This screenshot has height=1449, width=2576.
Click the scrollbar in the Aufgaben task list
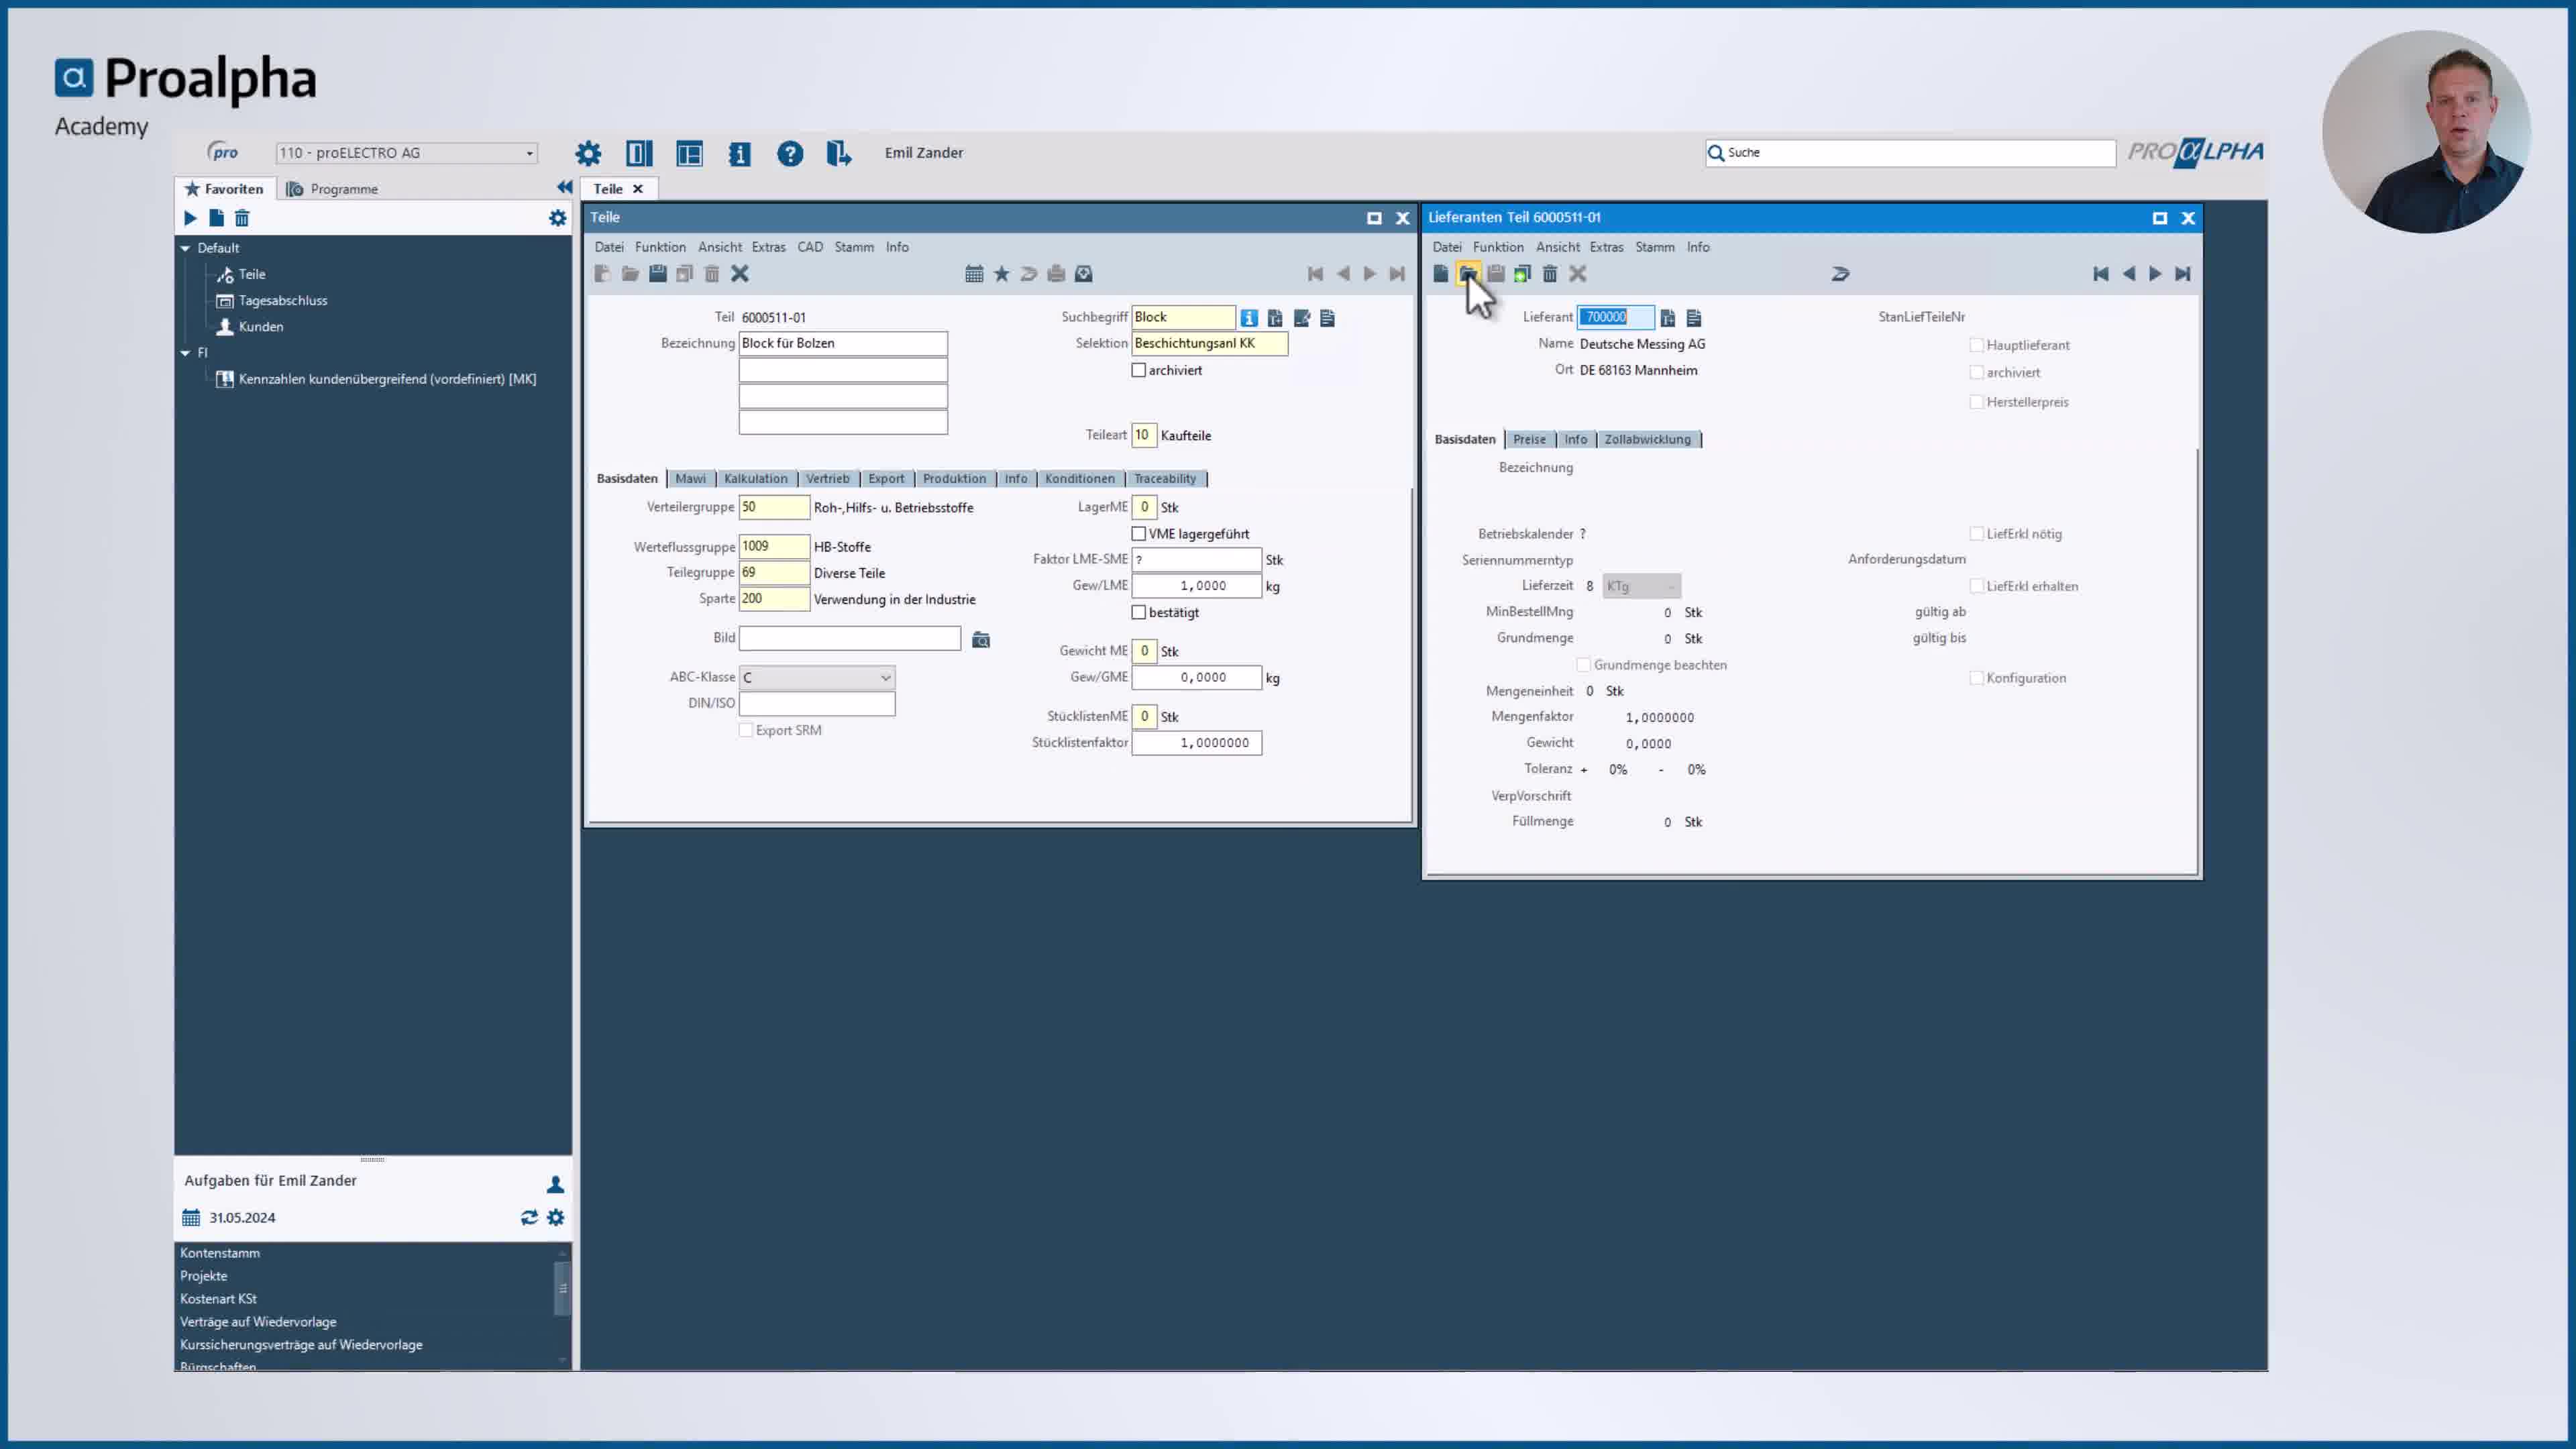562,1289
